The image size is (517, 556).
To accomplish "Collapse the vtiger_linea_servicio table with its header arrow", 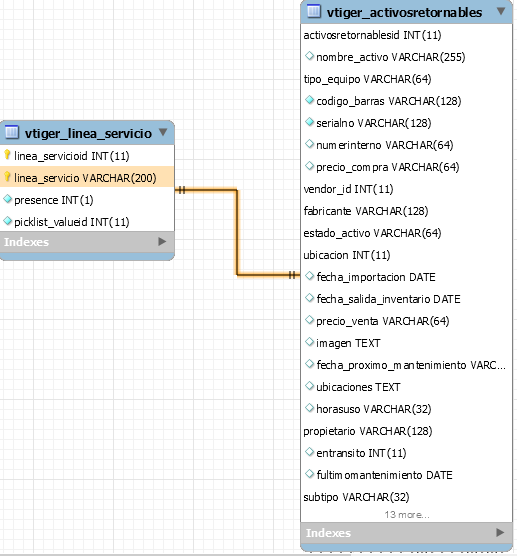I will click(x=163, y=132).
